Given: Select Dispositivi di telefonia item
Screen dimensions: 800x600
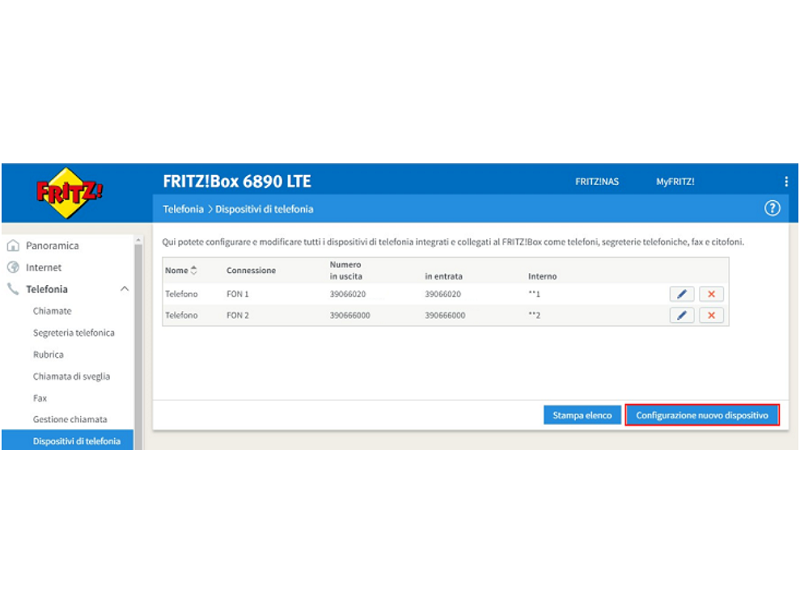Looking at the screenshot, I should [x=67, y=441].
